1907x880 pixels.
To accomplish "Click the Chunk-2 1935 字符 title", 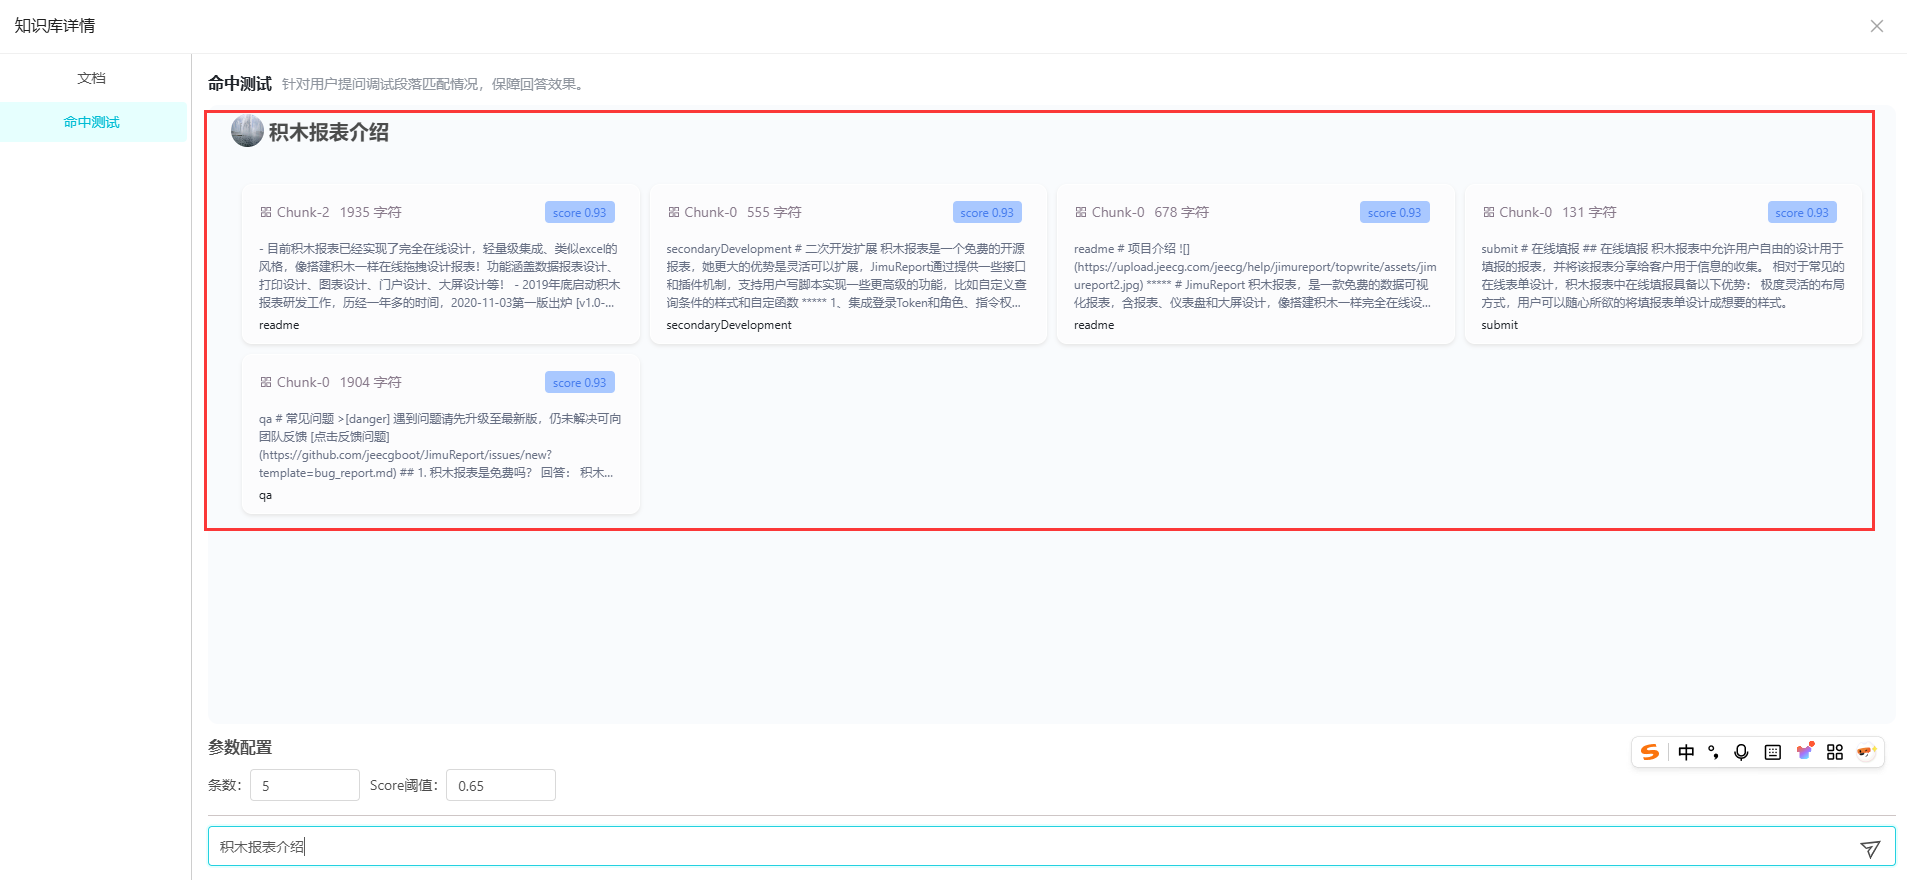I will 339,212.
